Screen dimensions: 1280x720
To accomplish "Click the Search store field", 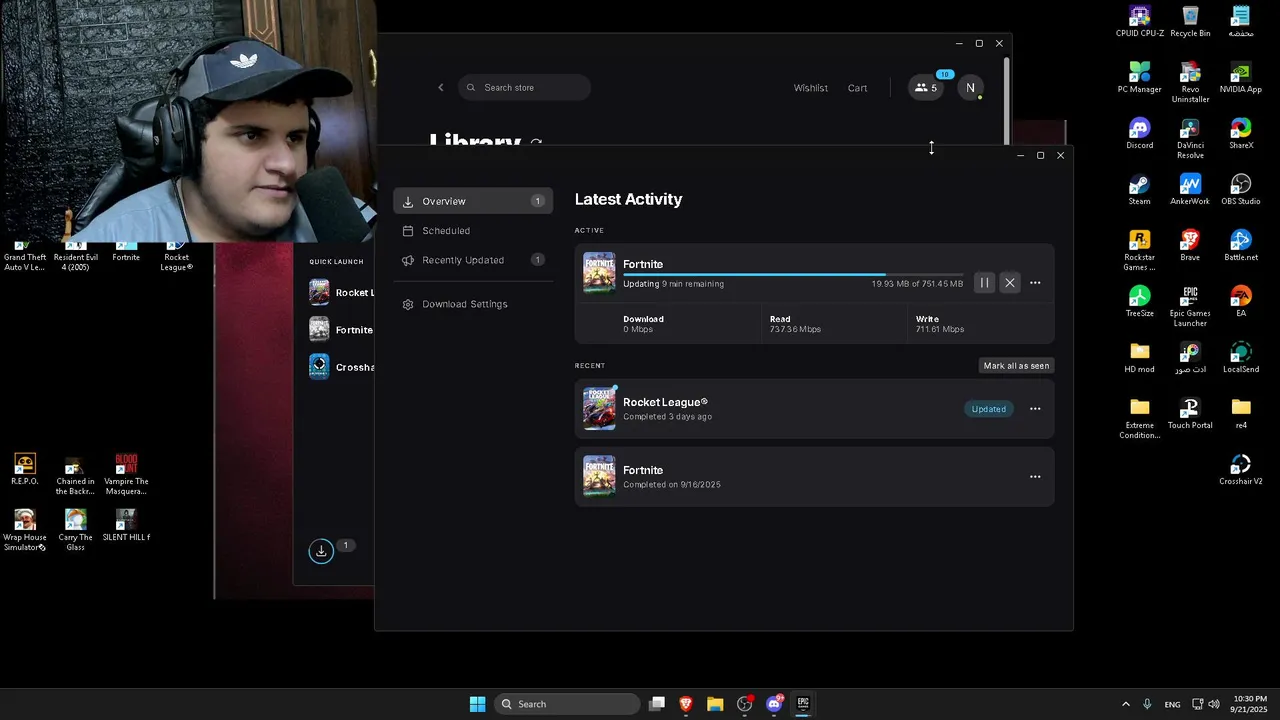I will 525,88.
